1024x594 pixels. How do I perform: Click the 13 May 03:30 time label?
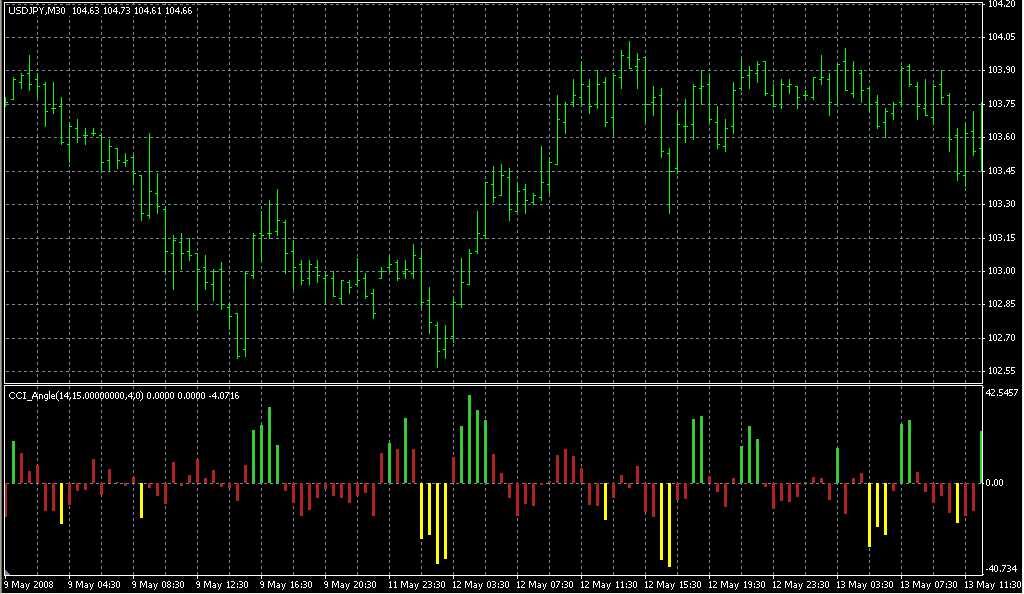865,585
